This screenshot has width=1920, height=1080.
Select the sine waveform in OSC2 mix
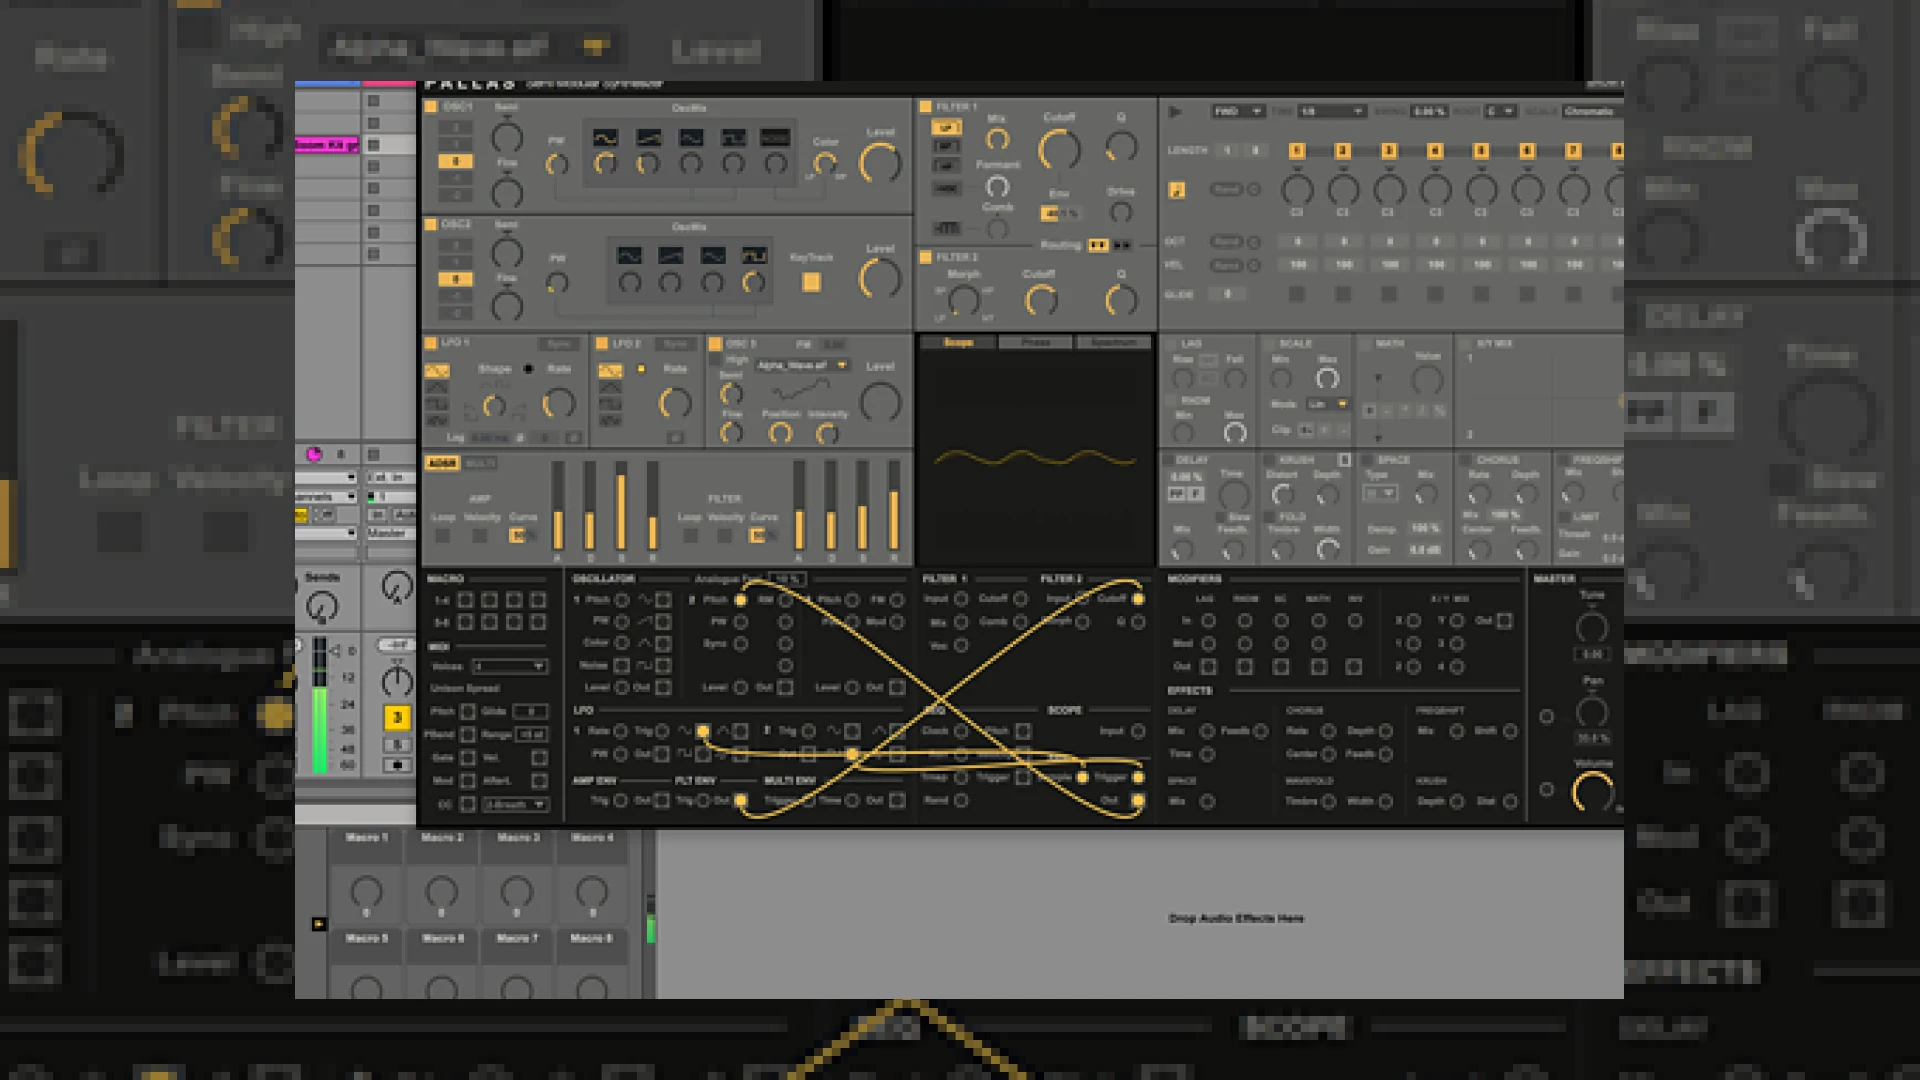tap(629, 256)
